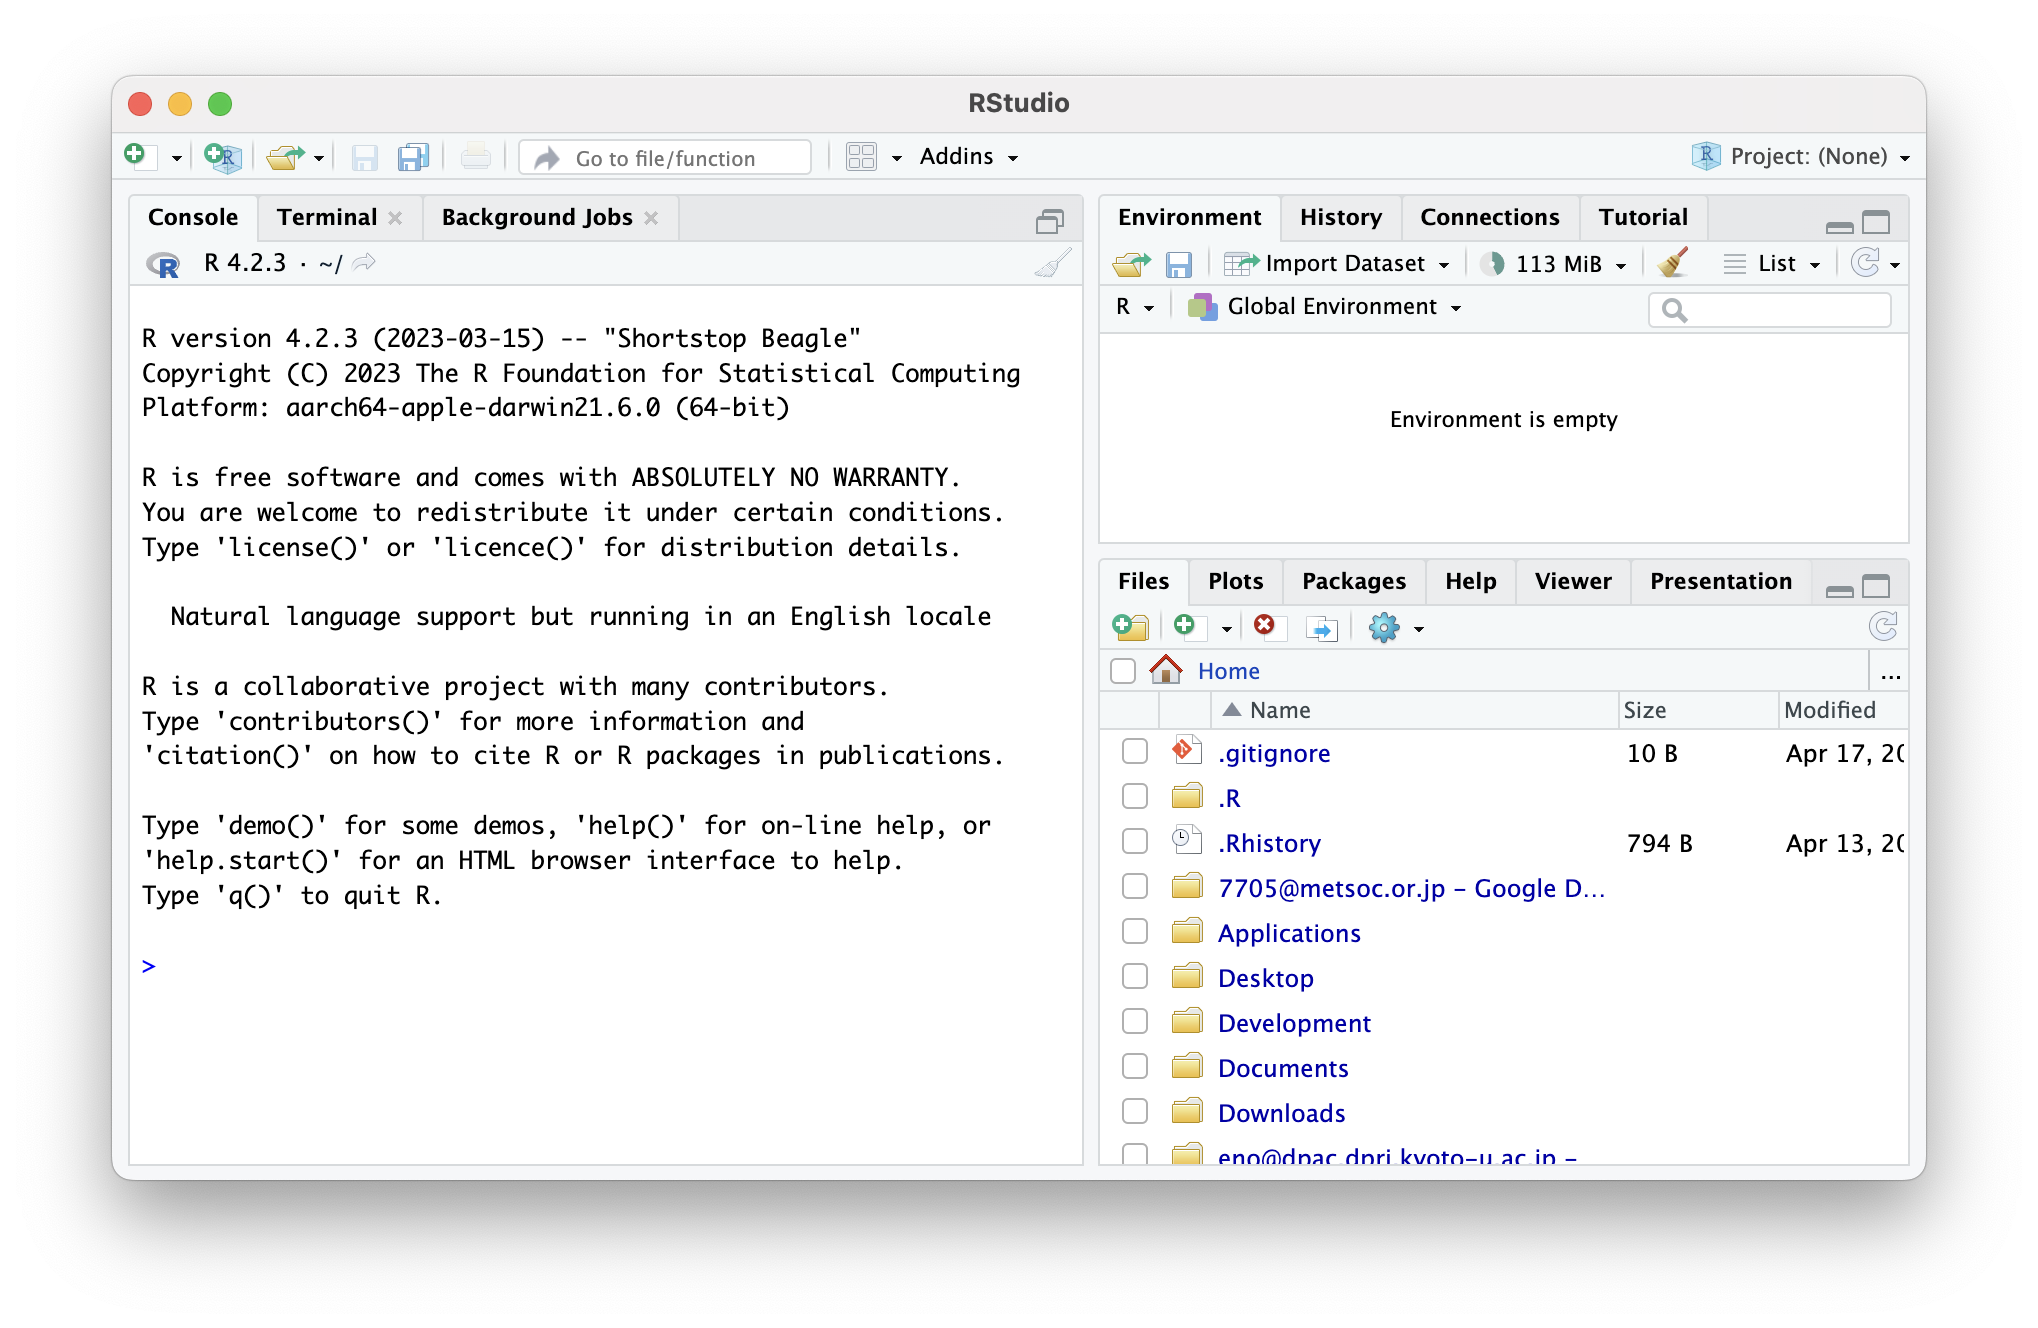
Task: Open the Downloads folder link
Action: point(1281,1114)
